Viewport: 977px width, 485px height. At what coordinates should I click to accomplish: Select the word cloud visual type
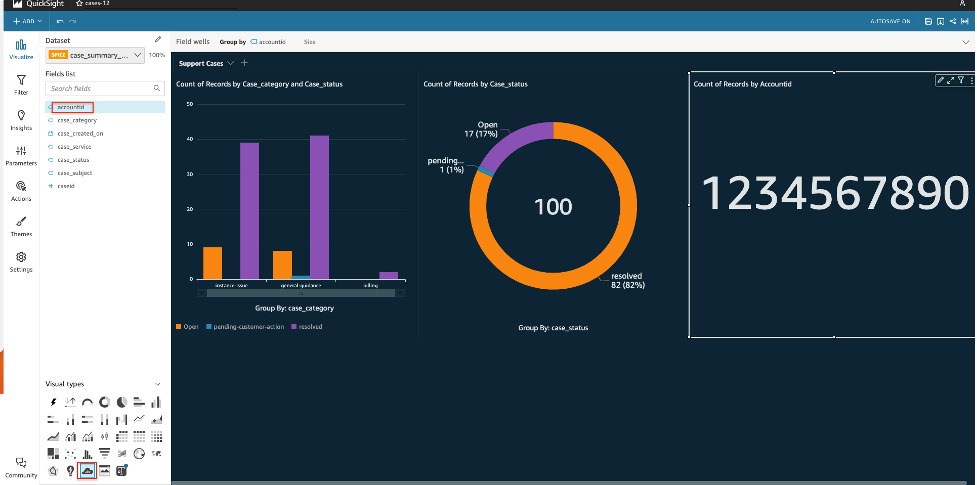[x=87, y=471]
